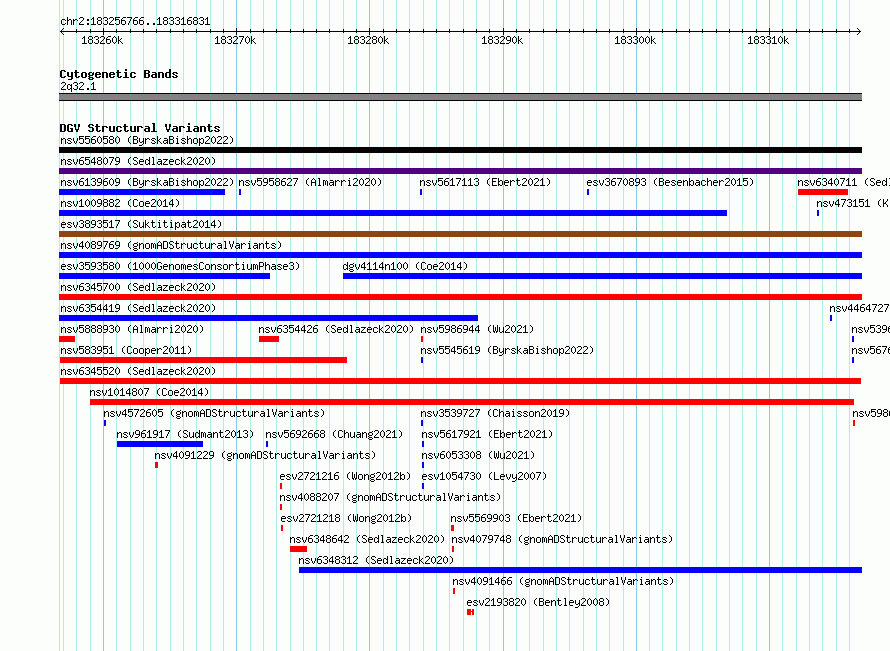Select blue bar under nsv6354419
Screen dimensions: 890x651
(x=268, y=318)
